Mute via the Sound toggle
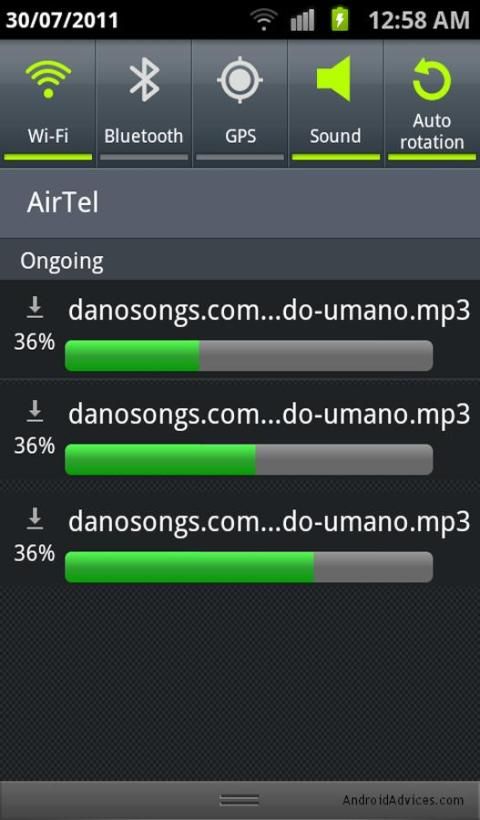480x820 pixels. pos(336,104)
